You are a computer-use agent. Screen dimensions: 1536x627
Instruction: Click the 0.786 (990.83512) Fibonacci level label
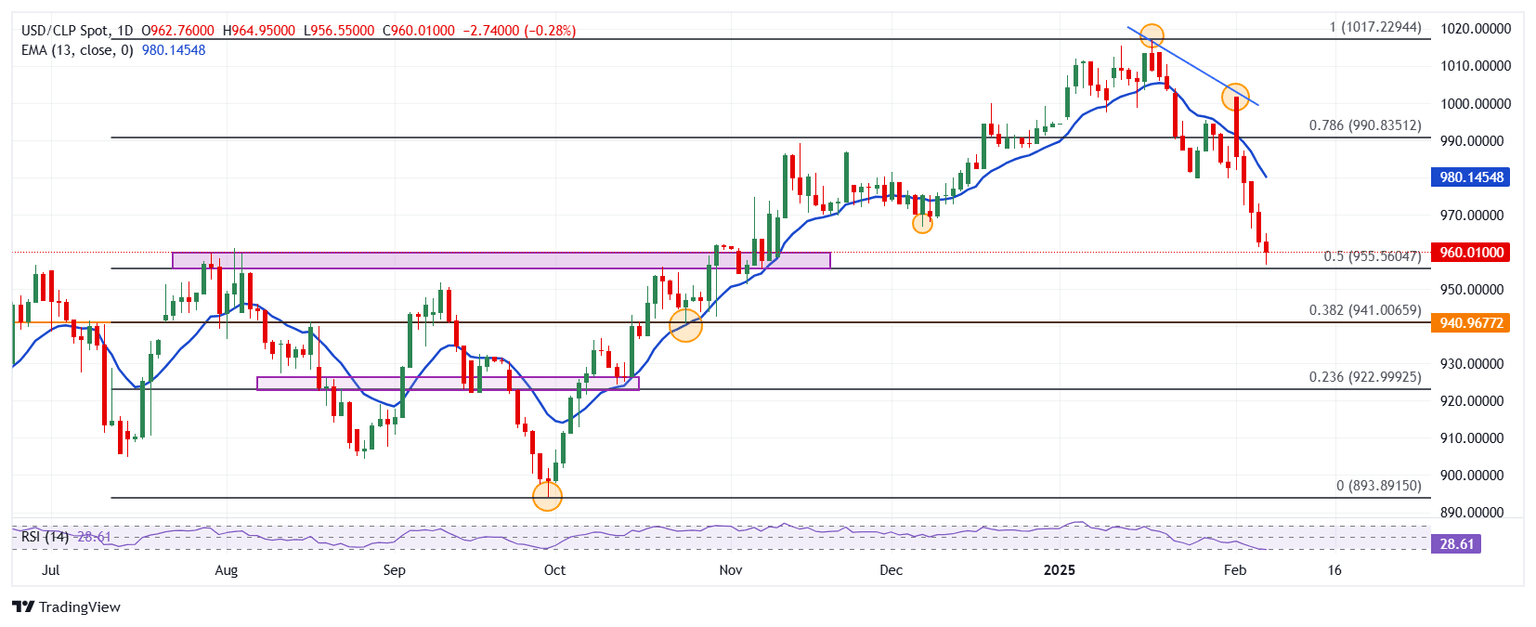1364,126
